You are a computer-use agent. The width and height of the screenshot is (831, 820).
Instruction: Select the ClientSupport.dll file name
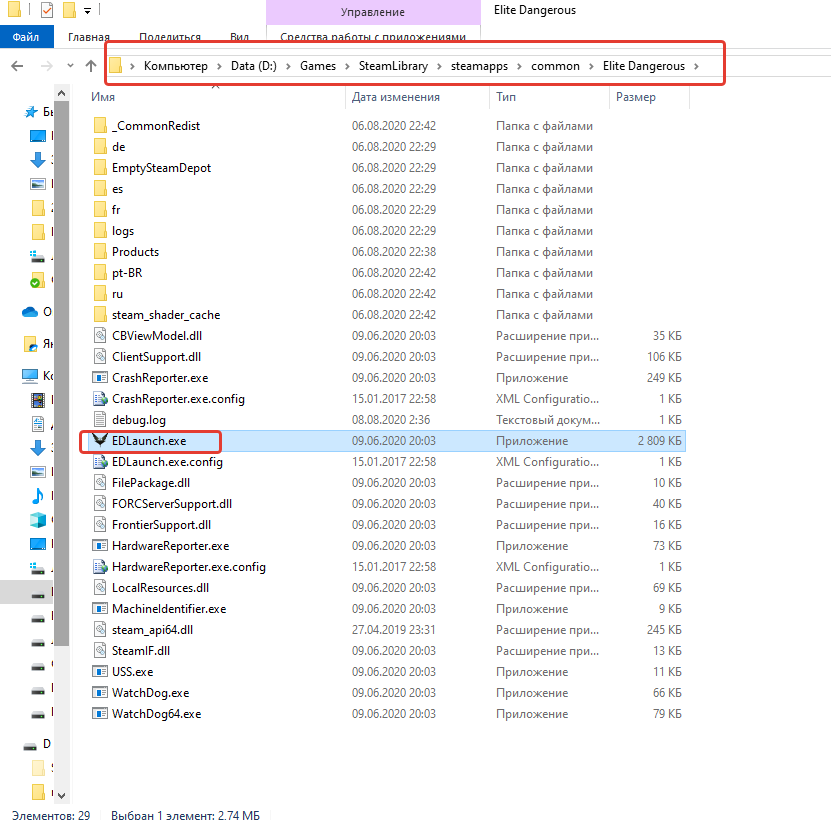[x=156, y=356]
